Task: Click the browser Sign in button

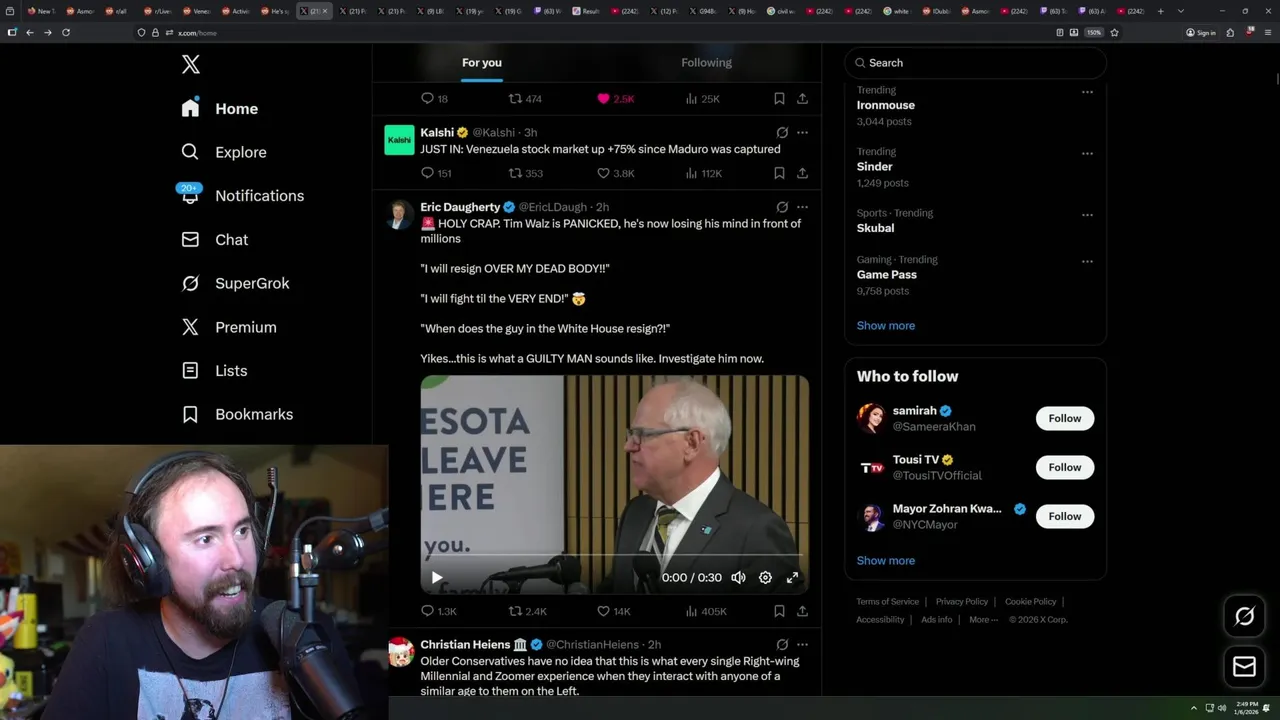Action: (1201, 32)
